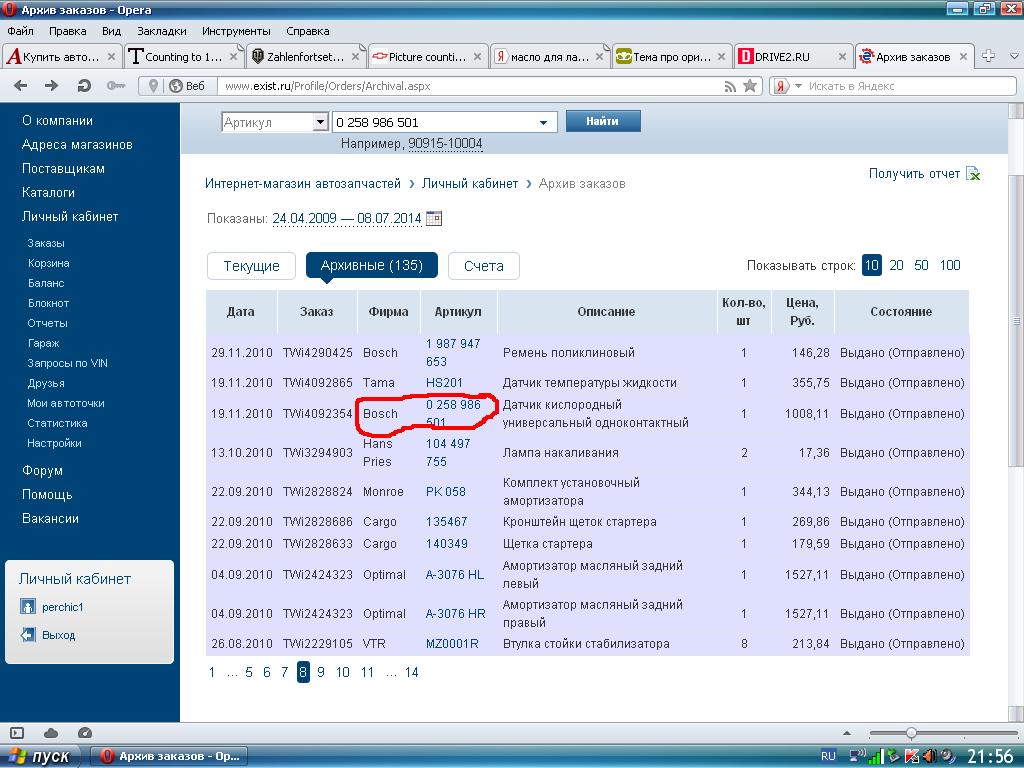Open the Инструменты menu
This screenshot has height=768, width=1024.
[236, 31]
